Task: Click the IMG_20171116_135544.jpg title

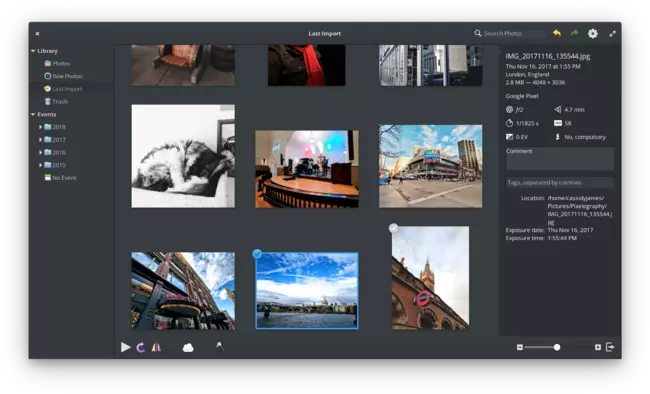Action: click(548, 56)
